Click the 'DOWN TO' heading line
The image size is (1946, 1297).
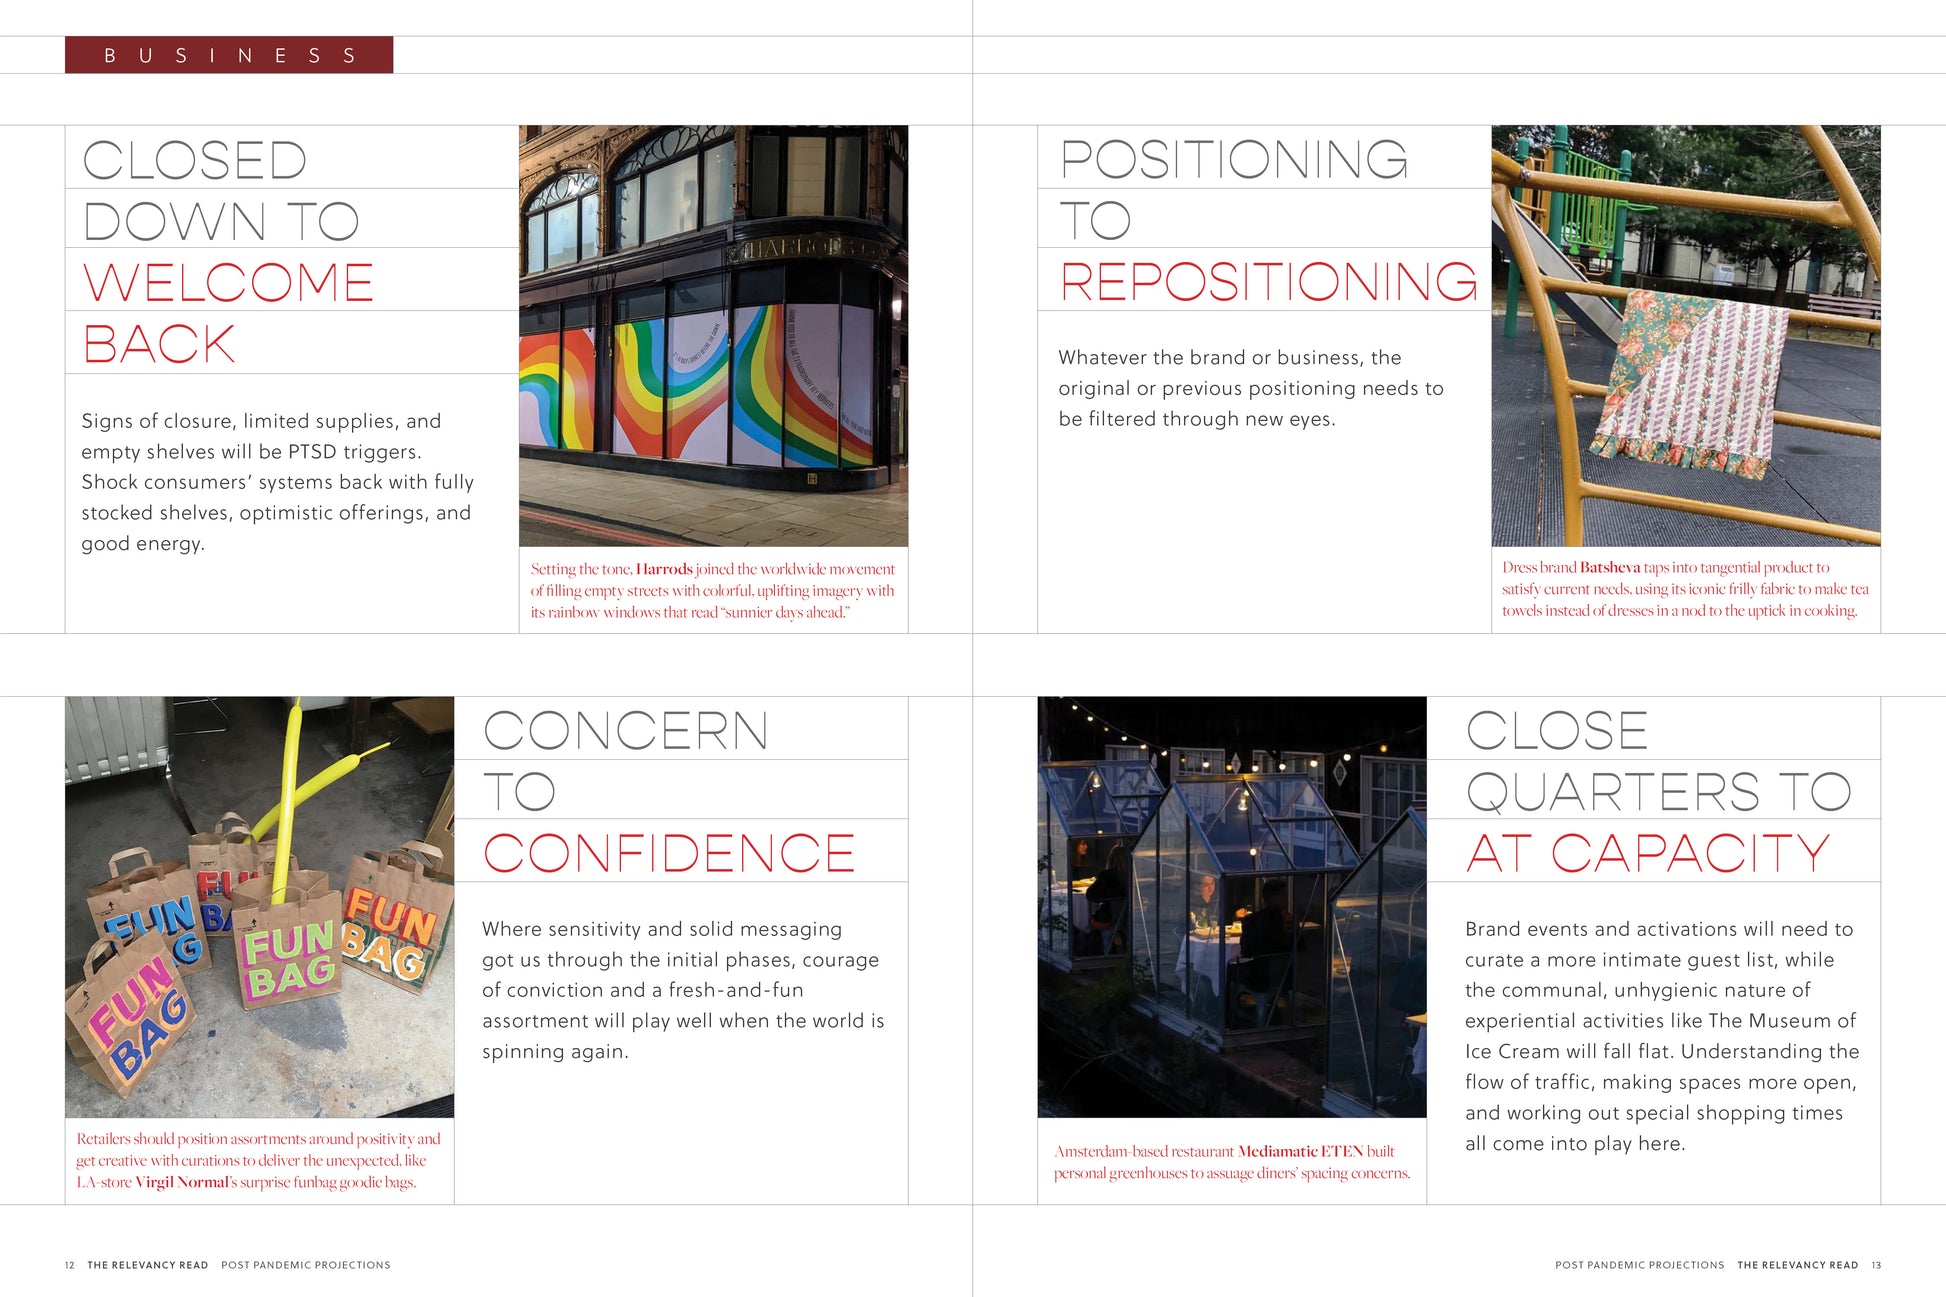(x=221, y=222)
